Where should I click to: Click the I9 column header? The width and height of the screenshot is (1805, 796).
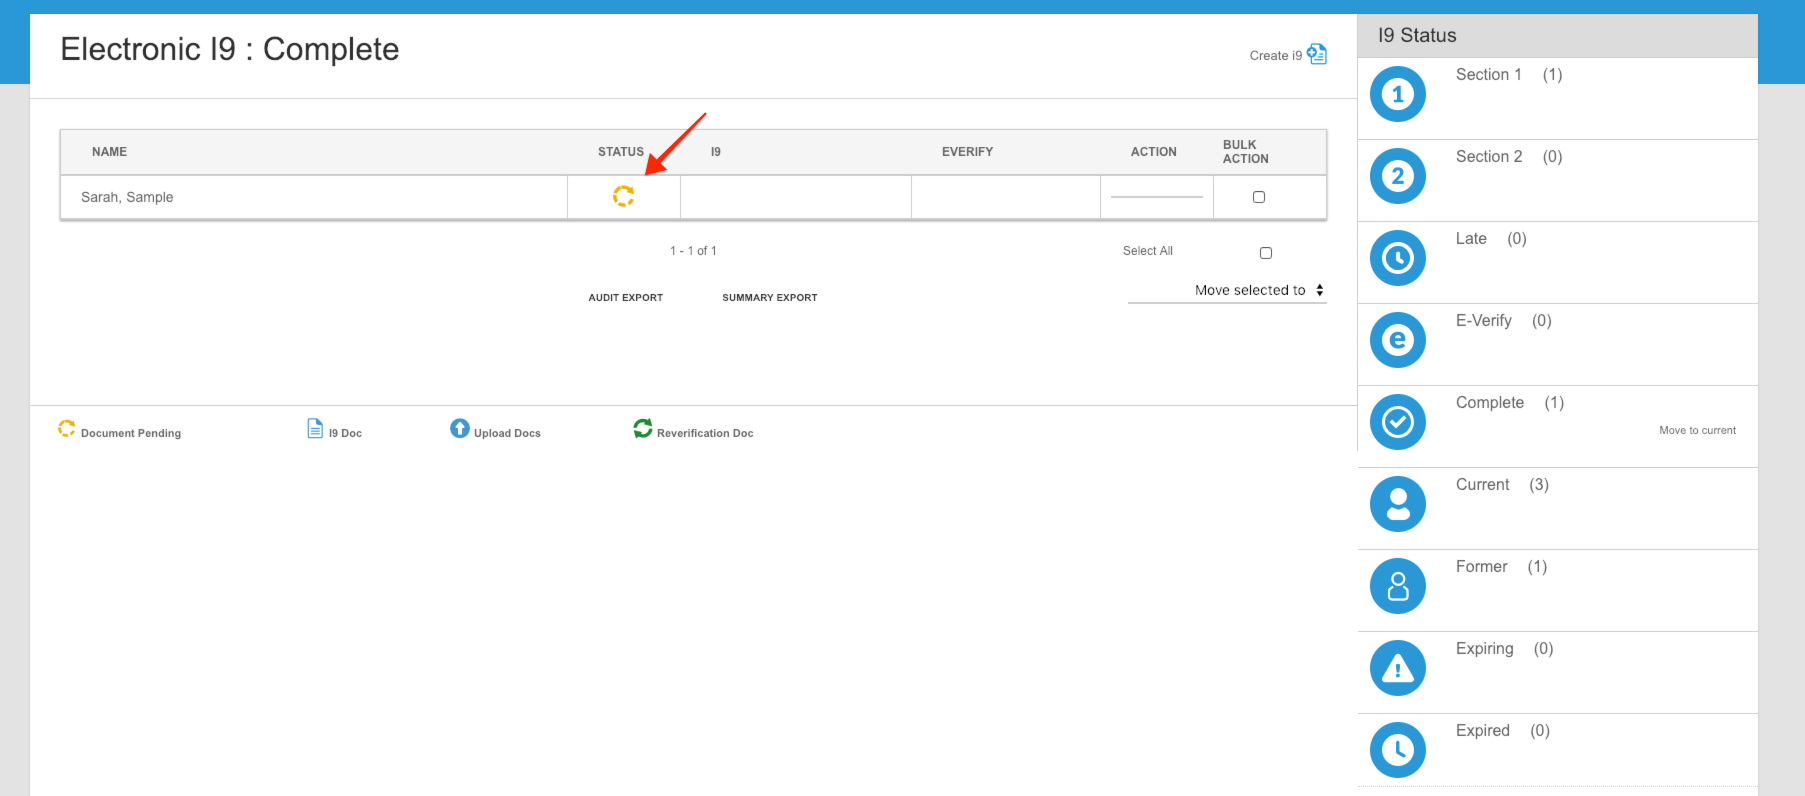coord(716,152)
